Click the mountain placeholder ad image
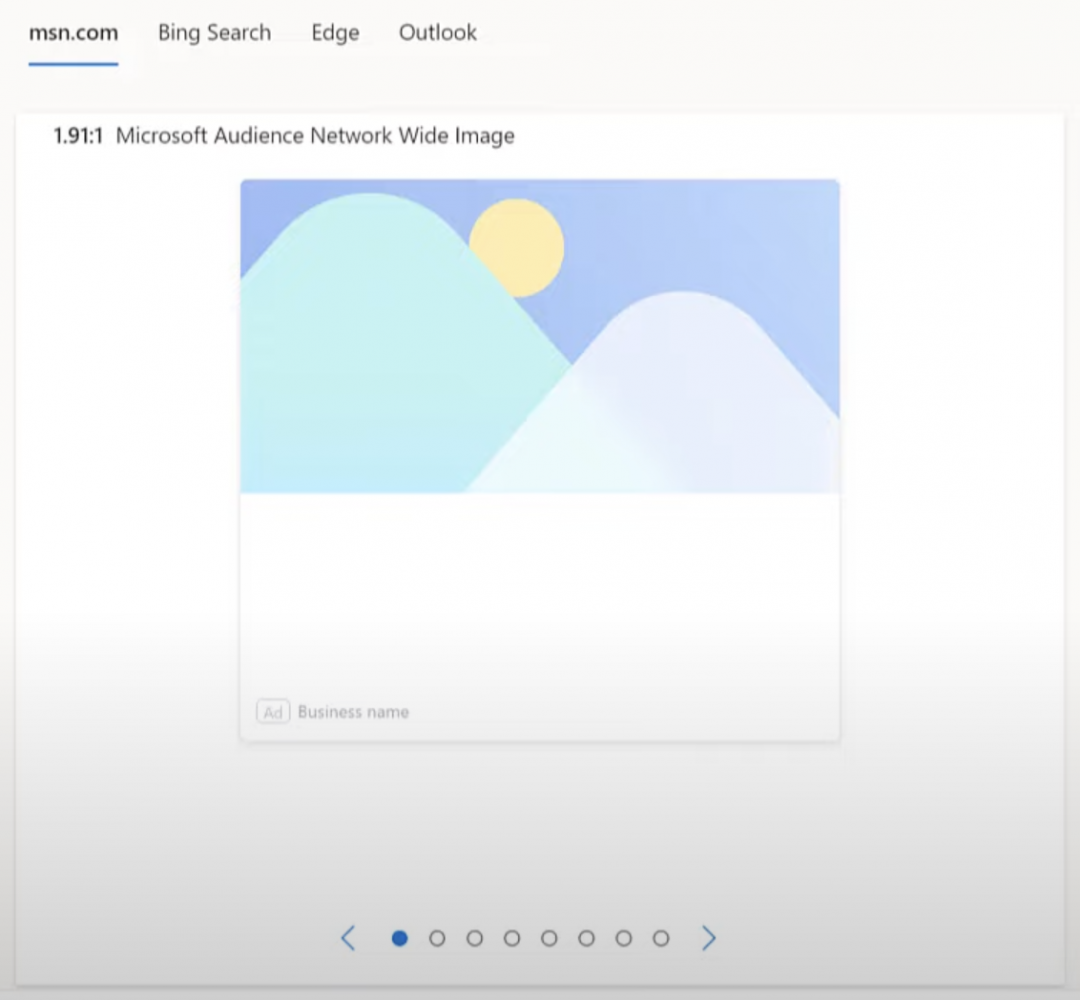This screenshot has width=1080, height=1000. point(539,336)
